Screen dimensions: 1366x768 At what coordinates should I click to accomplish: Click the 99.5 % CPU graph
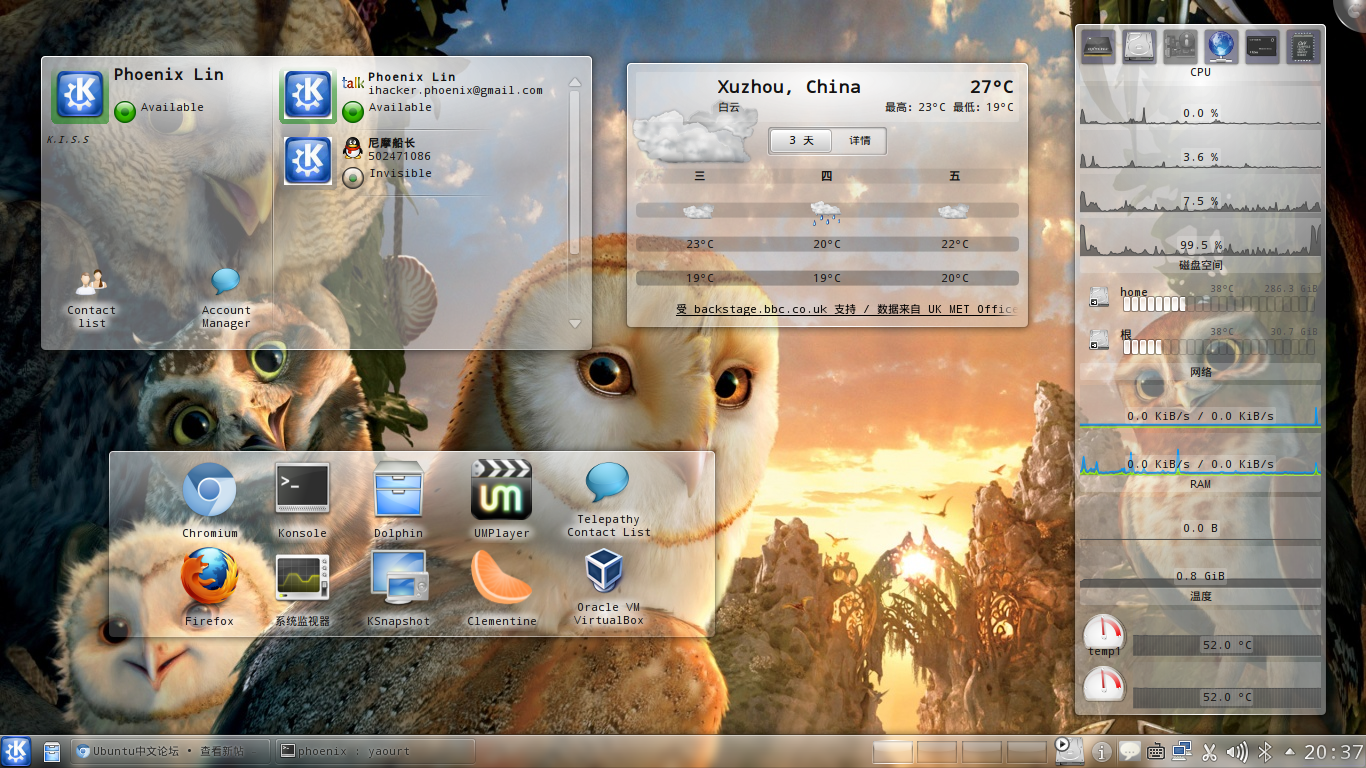[x=1200, y=240]
